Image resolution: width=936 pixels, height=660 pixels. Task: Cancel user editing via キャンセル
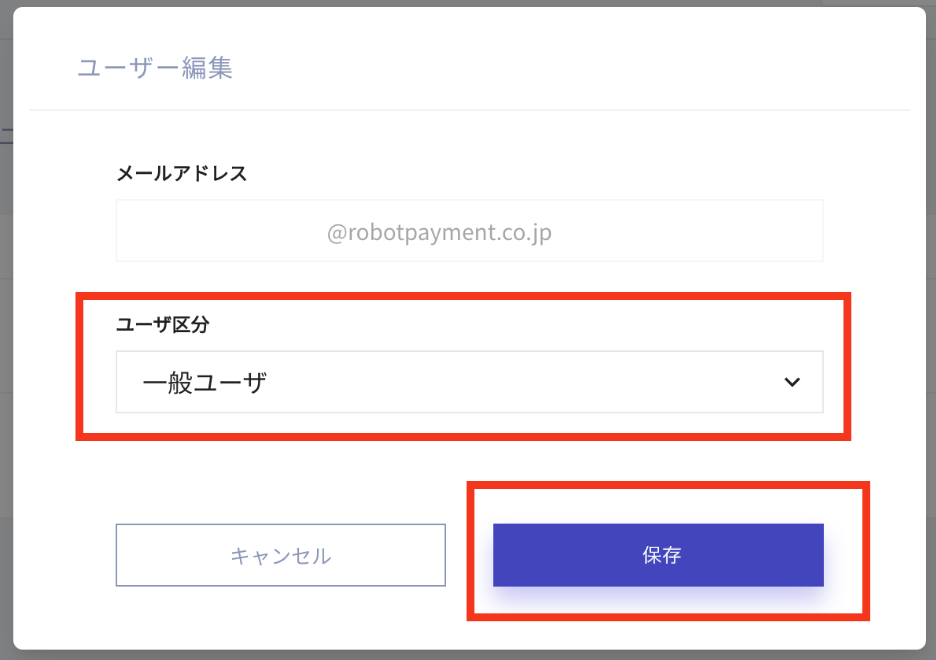coord(281,555)
